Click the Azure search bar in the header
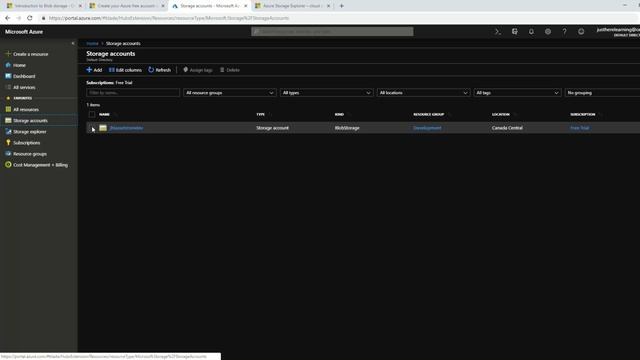Screen dimensions: 640x360 [x=332, y=31]
